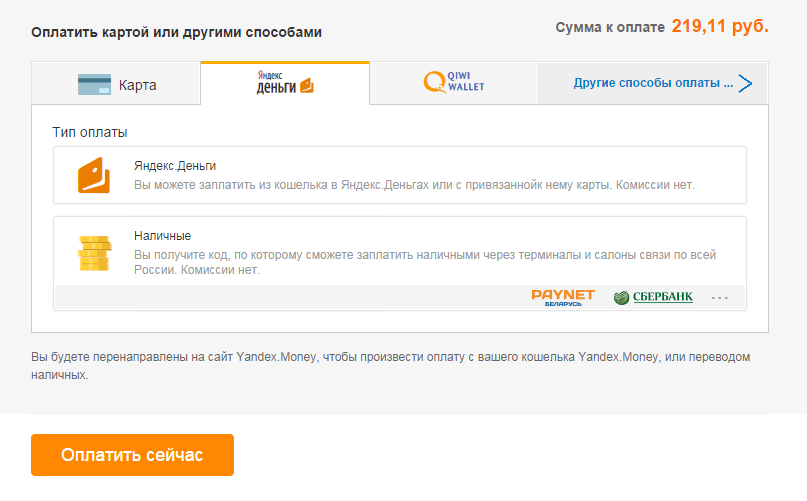
Task: Click the Яндекс Деньги logo tab
Action: pyautogui.click(x=285, y=83)
